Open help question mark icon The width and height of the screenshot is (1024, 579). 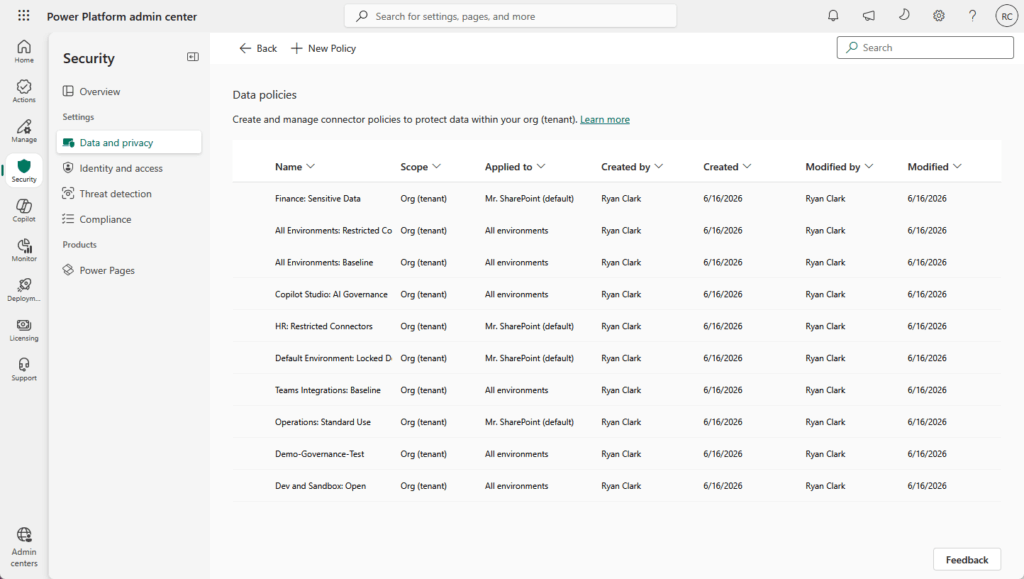tap(972, 16)
